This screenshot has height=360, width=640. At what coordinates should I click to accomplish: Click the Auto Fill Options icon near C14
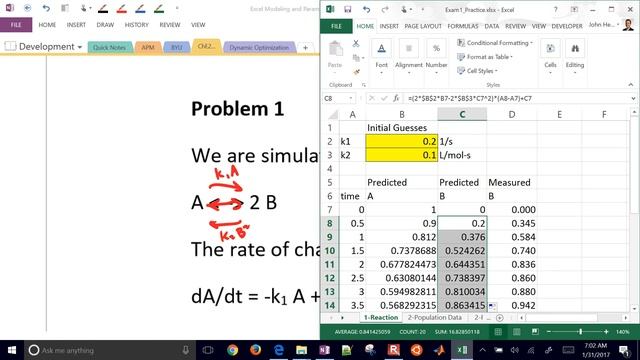492,305
